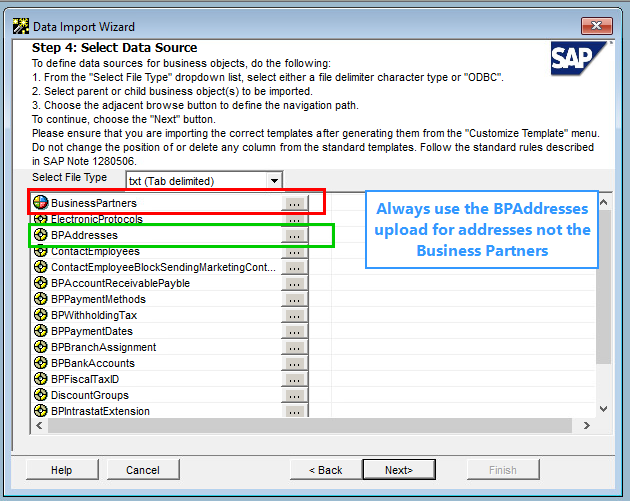Click the Data Import Wizard title icon
This screenshot has height=501, width=630.
(21, 27)
